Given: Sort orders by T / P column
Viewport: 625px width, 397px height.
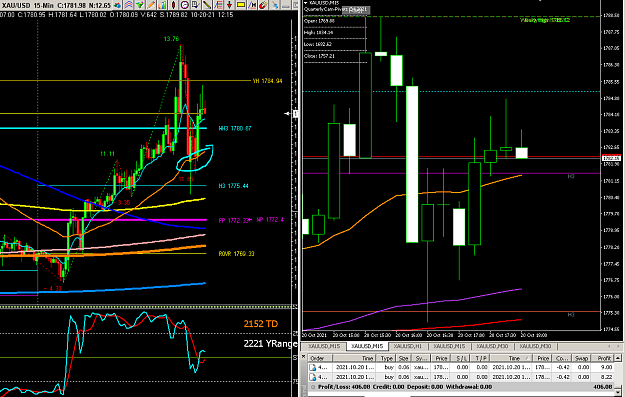Looking at the screenshot, I should 480,358.
